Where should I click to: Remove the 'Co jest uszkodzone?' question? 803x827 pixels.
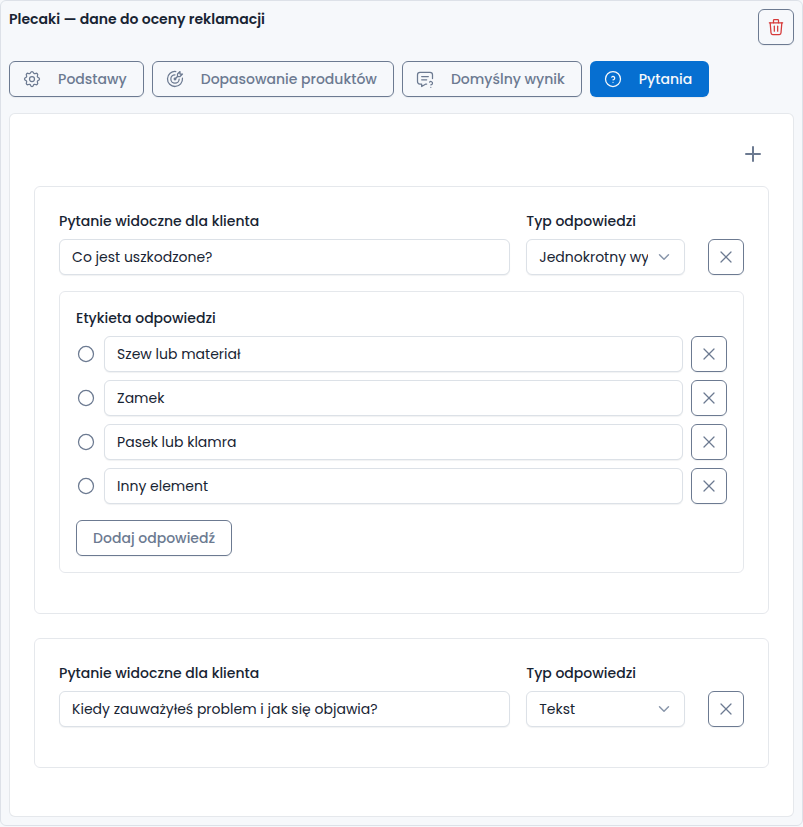725,257
